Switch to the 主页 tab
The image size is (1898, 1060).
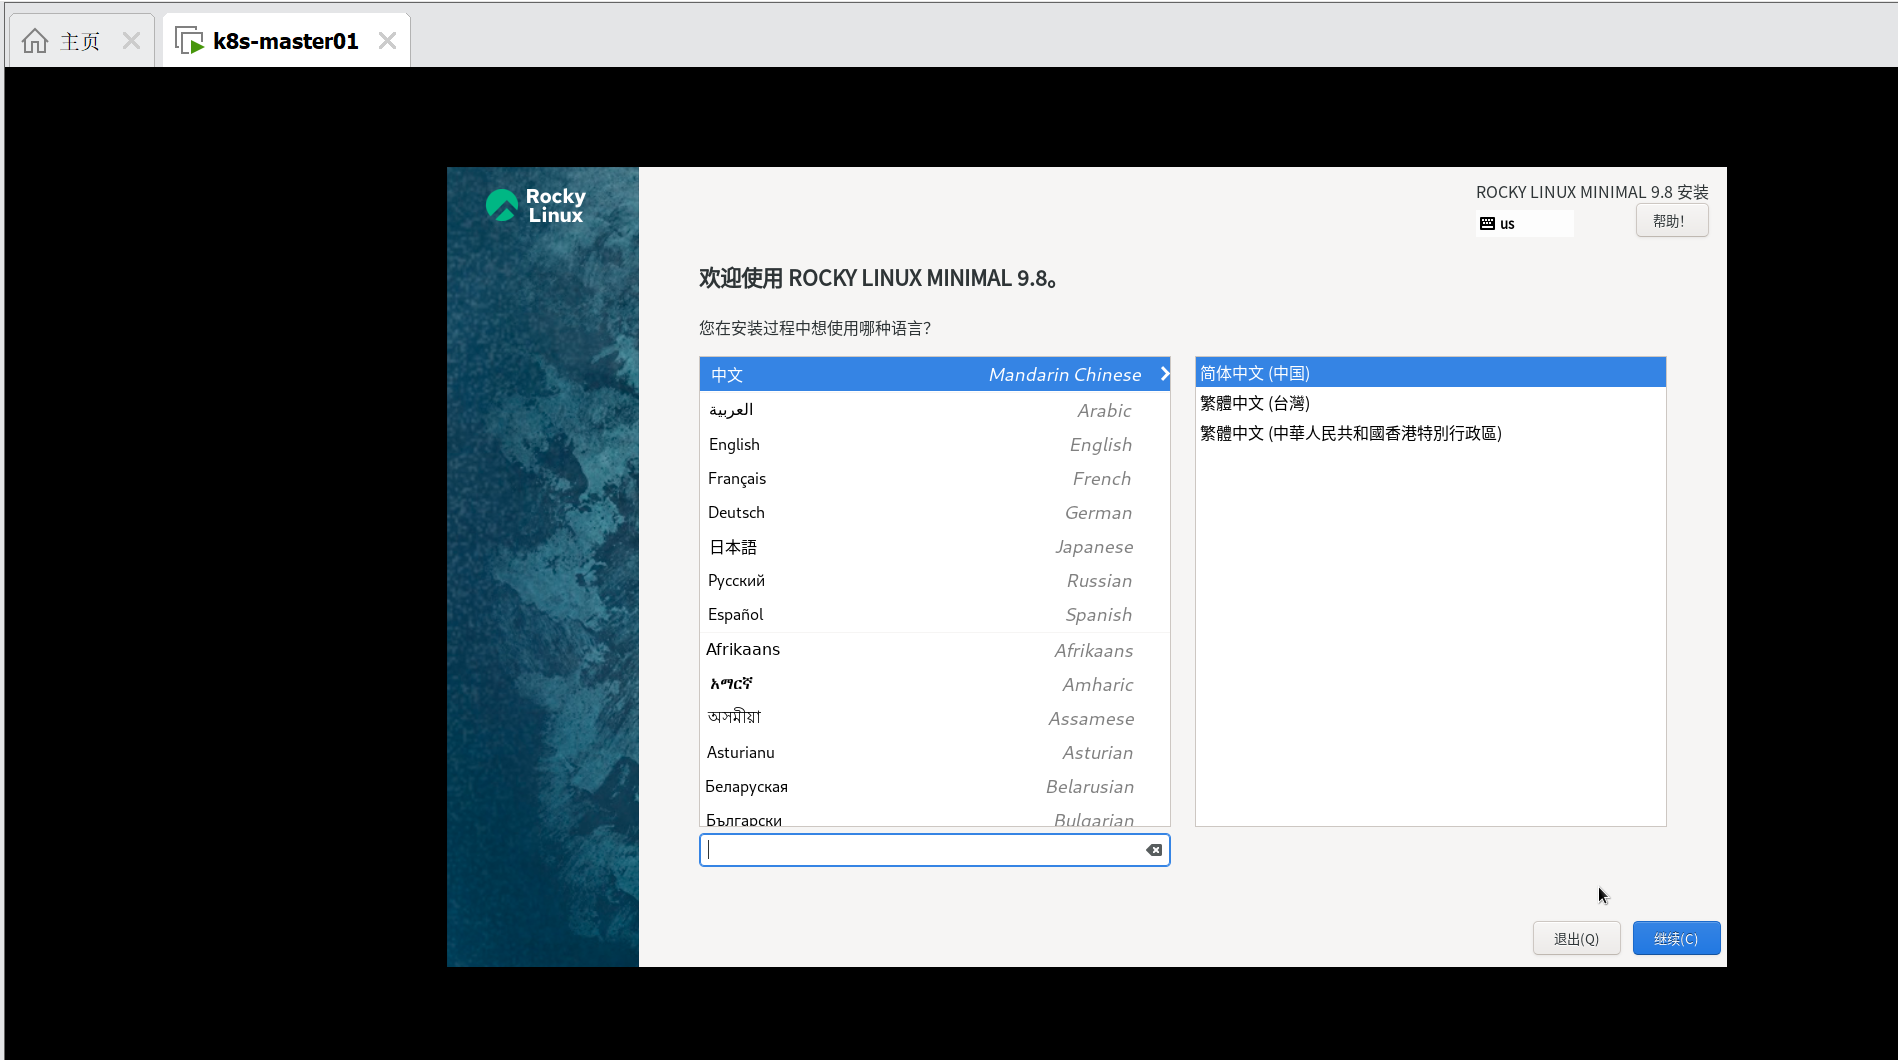(81, 41)
